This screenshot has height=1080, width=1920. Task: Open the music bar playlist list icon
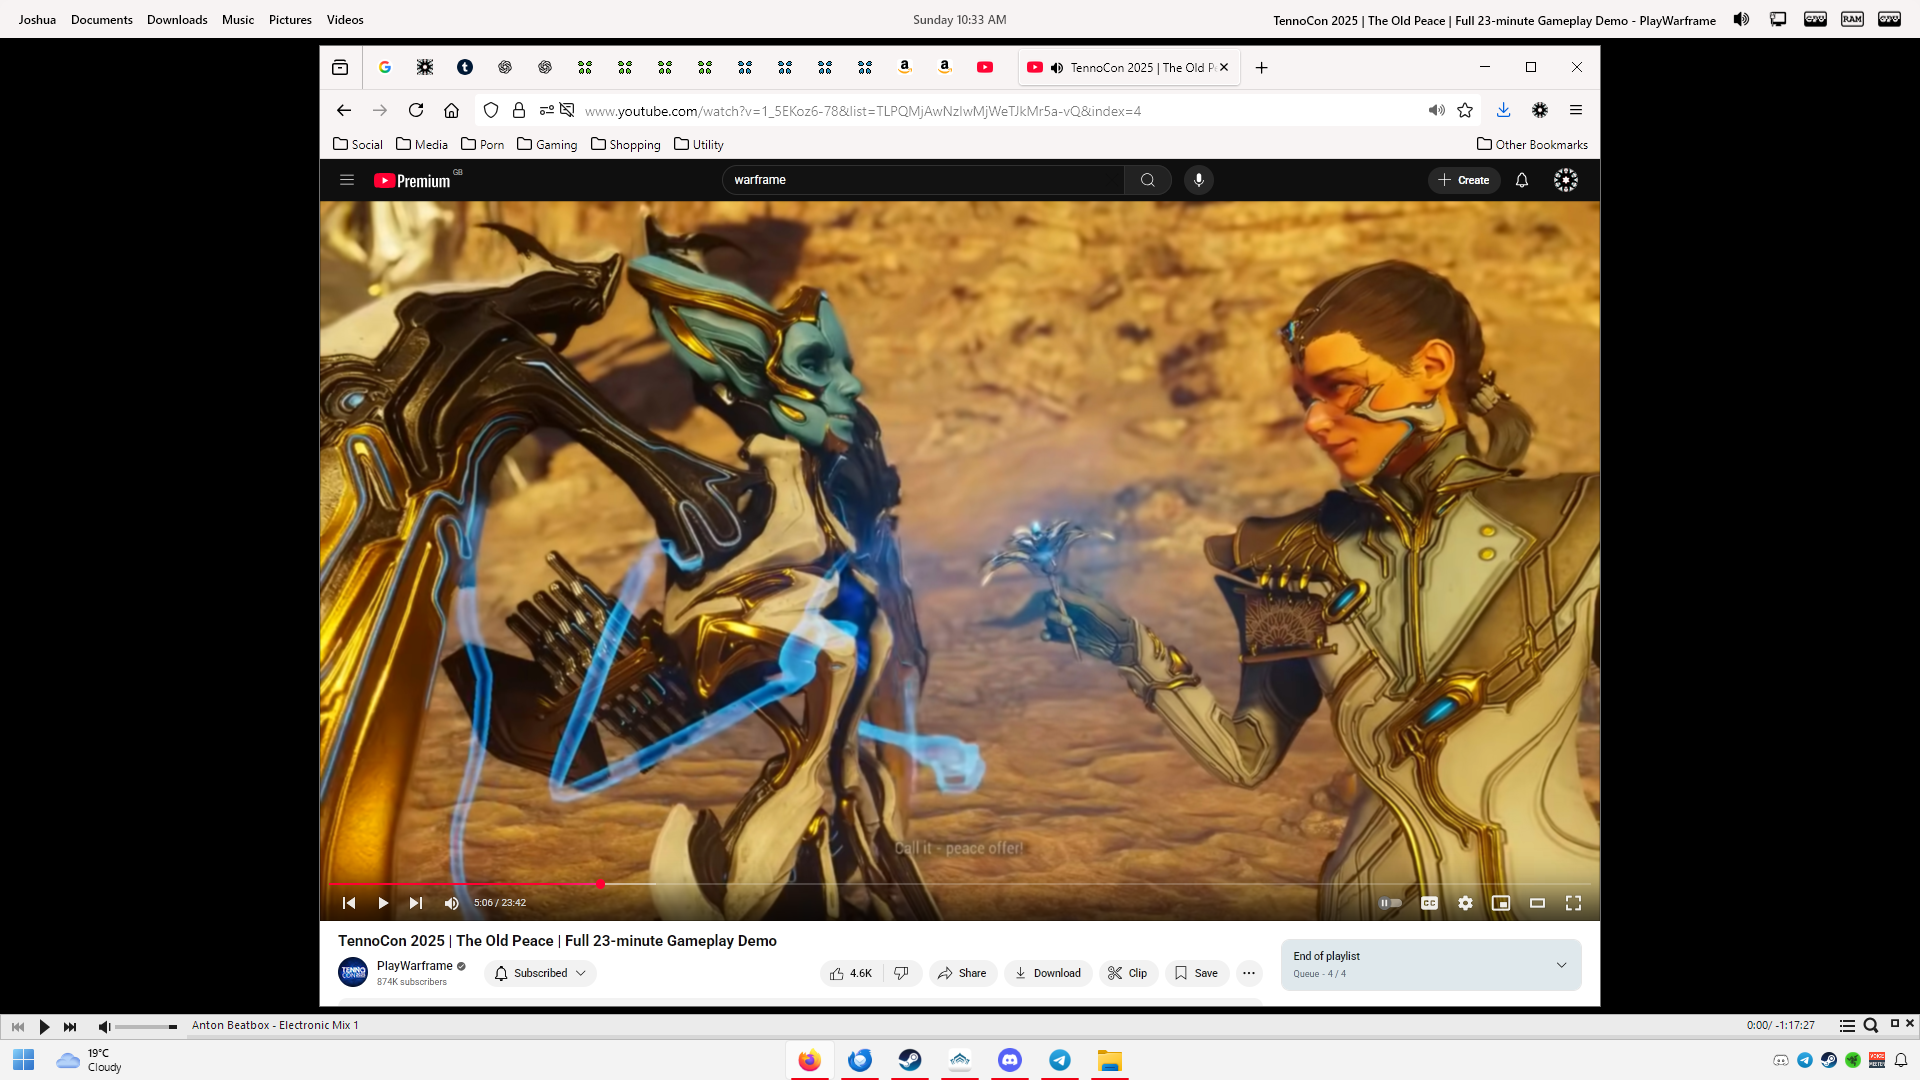(1847, 1026)
